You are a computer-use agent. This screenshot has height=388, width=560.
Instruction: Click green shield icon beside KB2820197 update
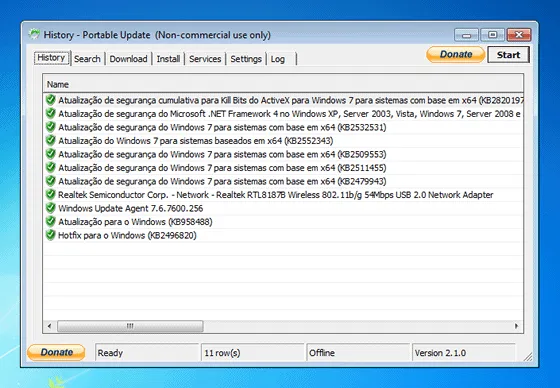coord(51,100)
